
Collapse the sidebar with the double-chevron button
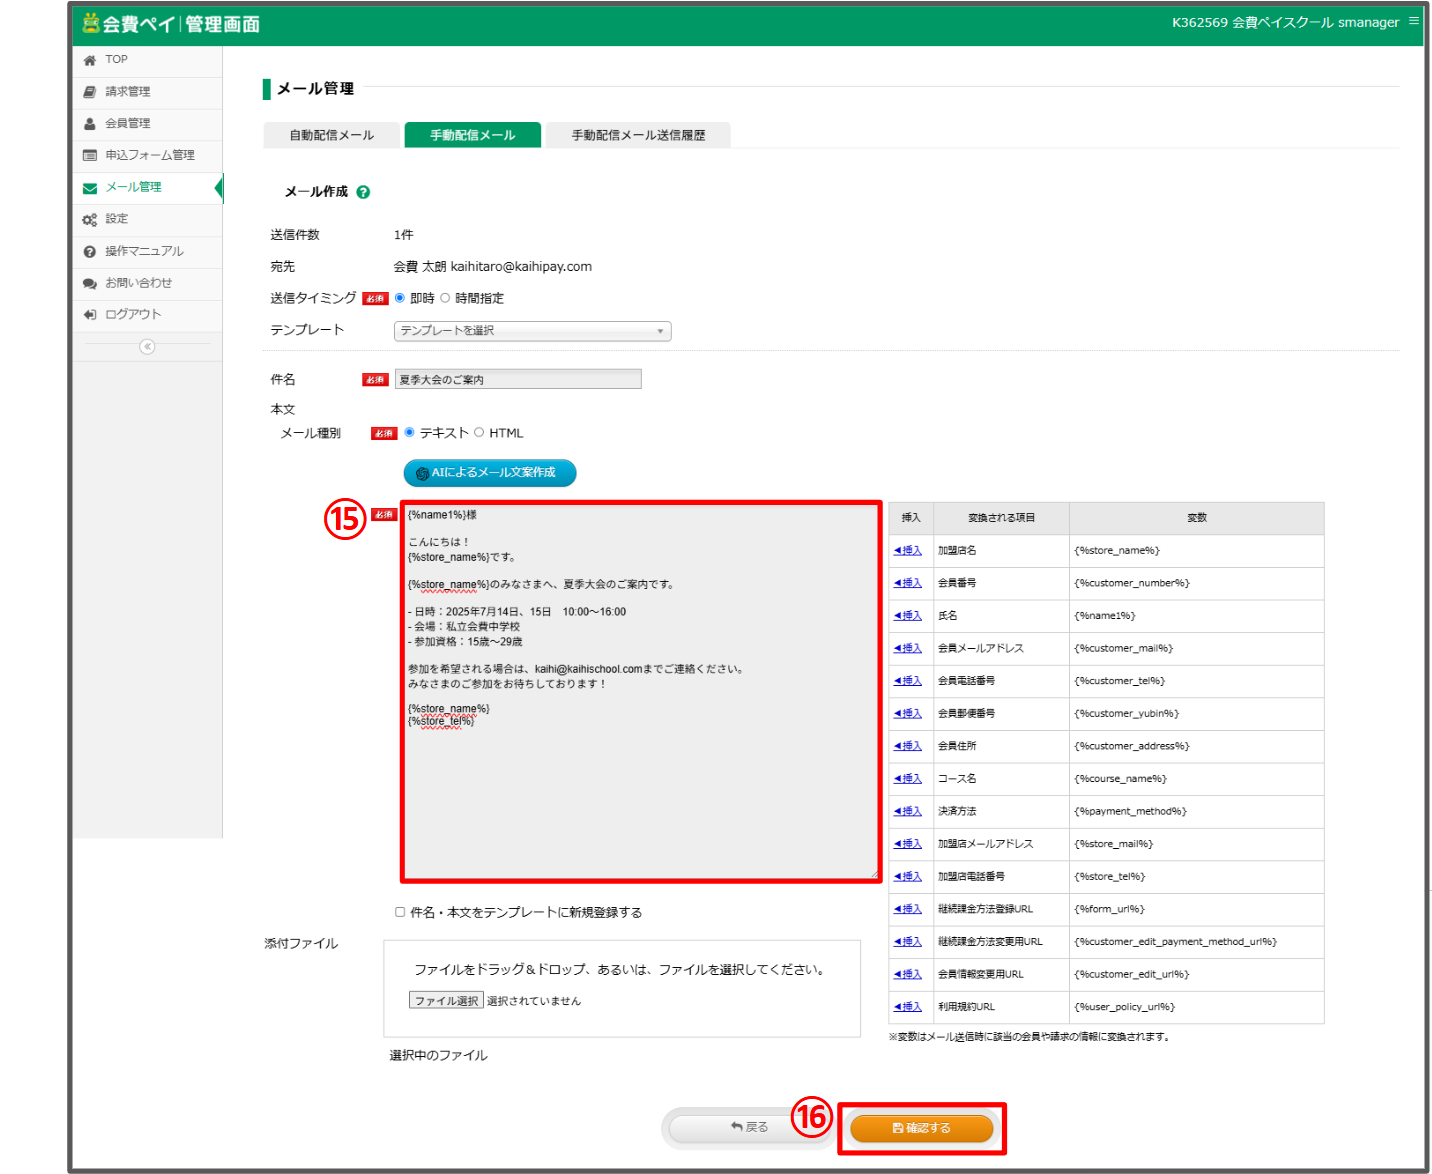[x=147, y=347]
